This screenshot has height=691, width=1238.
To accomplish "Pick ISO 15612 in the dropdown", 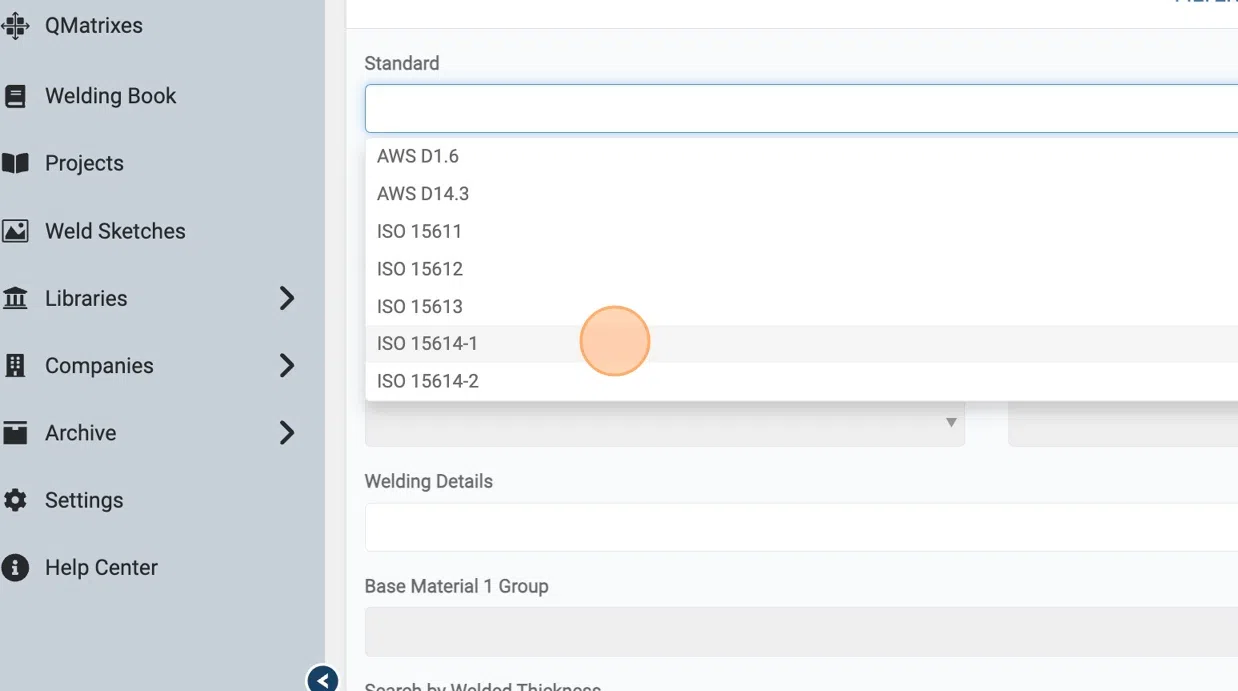I will pos(420,269).
